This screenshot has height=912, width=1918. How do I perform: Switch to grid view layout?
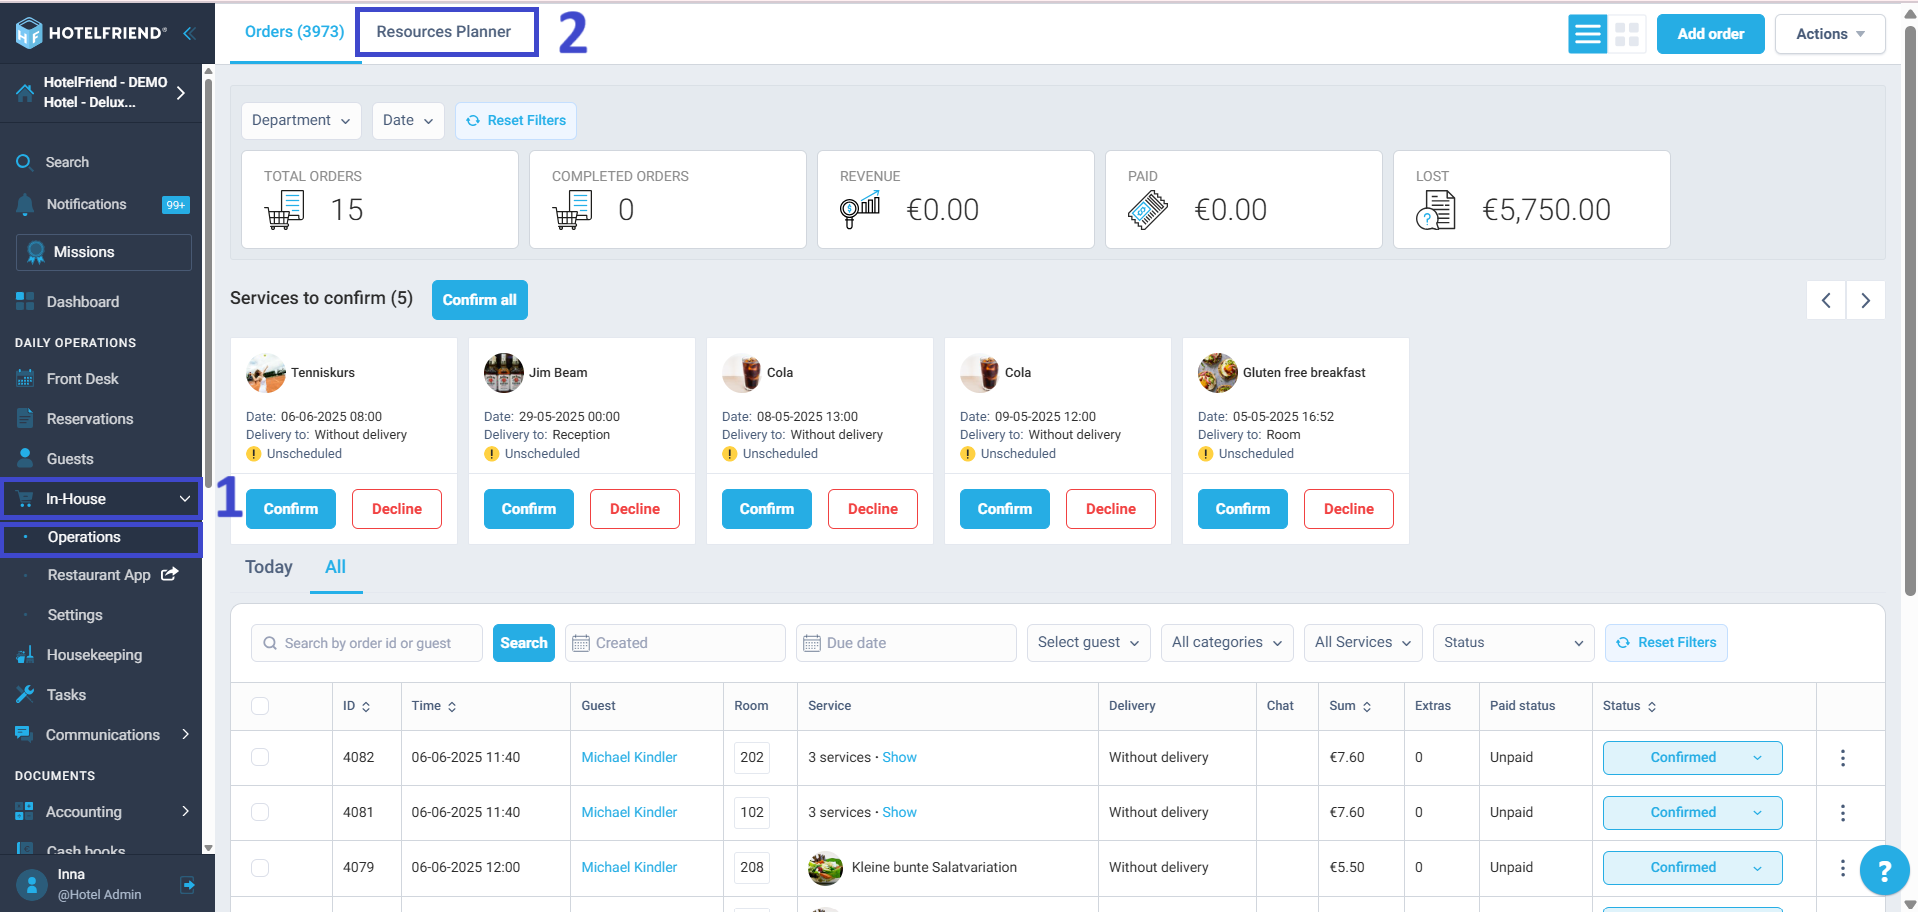point(1627,34)
